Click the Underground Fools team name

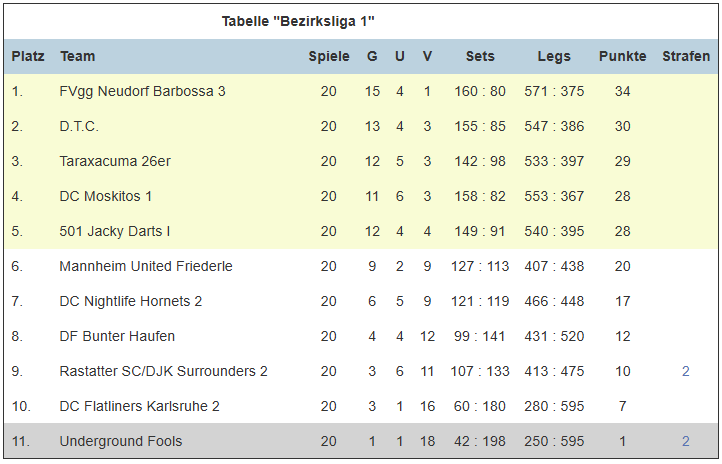[121, 441]
